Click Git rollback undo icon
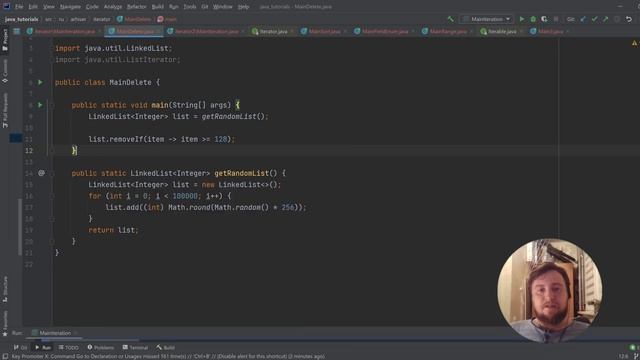 click(x=629, y=19)
